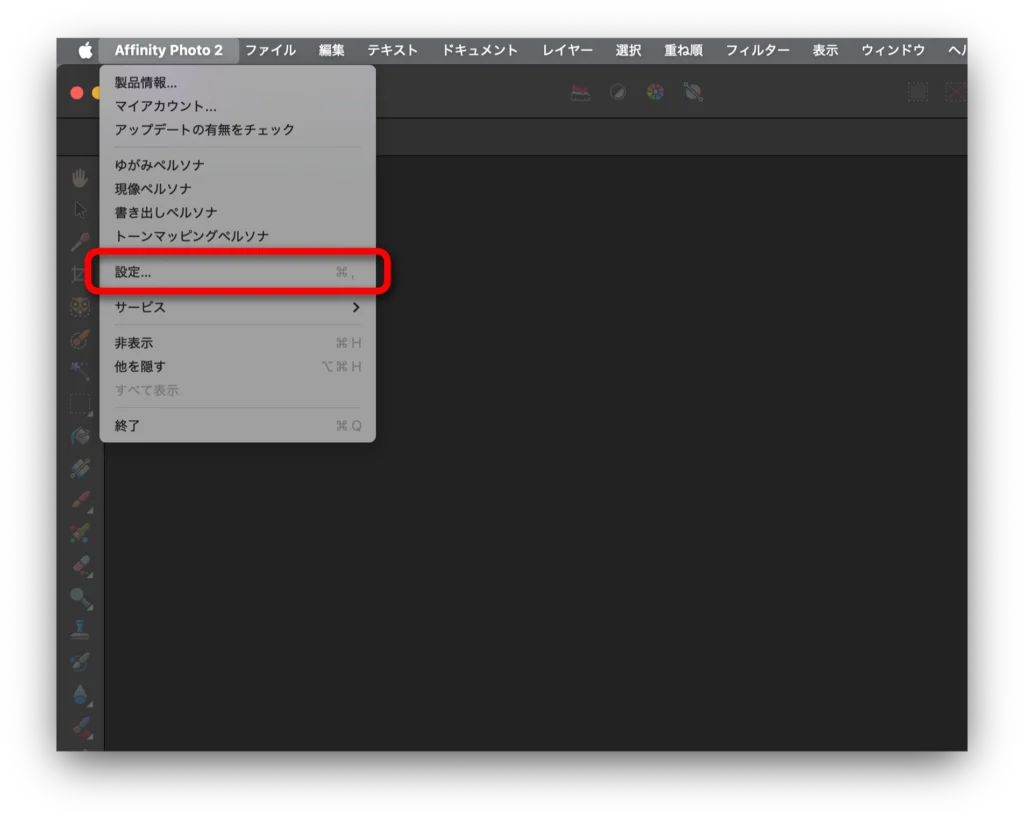
Task: Choose アップデートの有無をチェック
Action: (x=205, y=130)
